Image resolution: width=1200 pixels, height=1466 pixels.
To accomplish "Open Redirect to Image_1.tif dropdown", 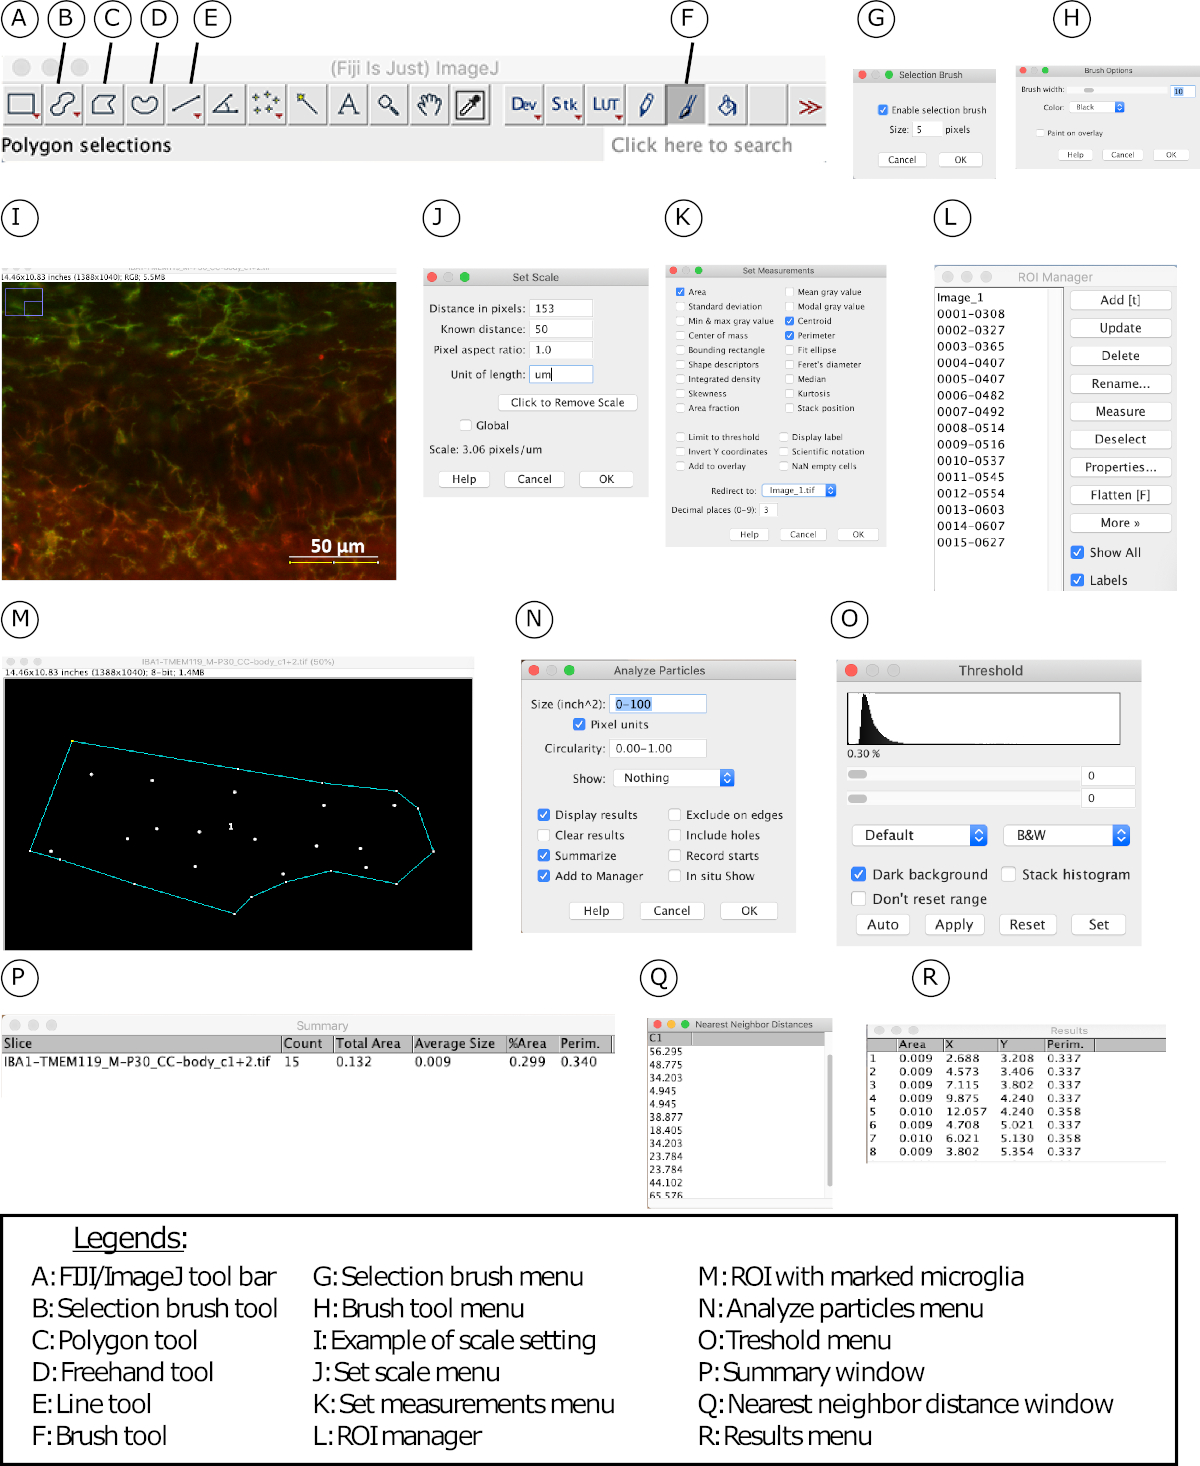I will point(799,490).
